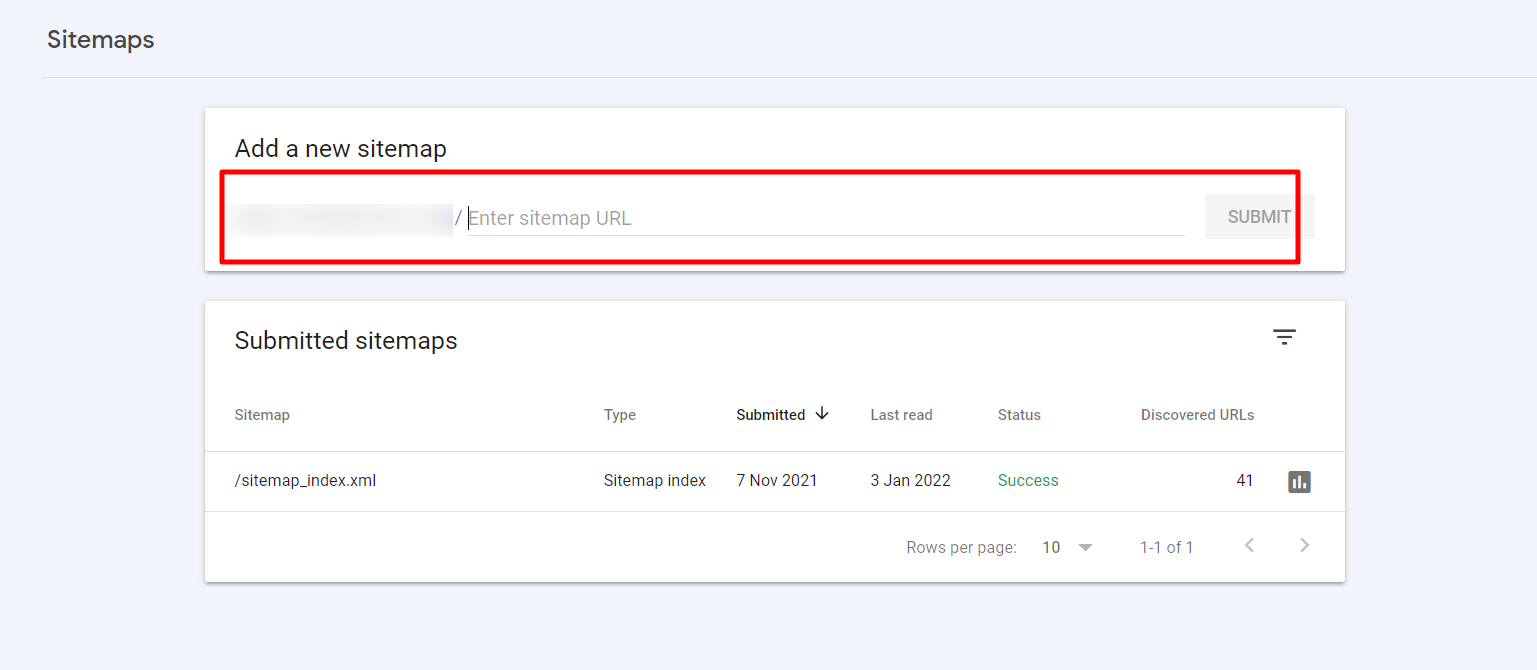This screenshot has width=1537, height=670.
Task: Open the submitted sitemaps filter icon
Action: [x=1284, y=338]
